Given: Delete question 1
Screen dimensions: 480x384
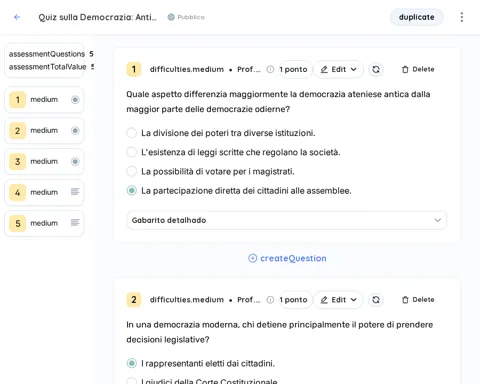Looking at the screenshot, I should (x=418, y=69).
